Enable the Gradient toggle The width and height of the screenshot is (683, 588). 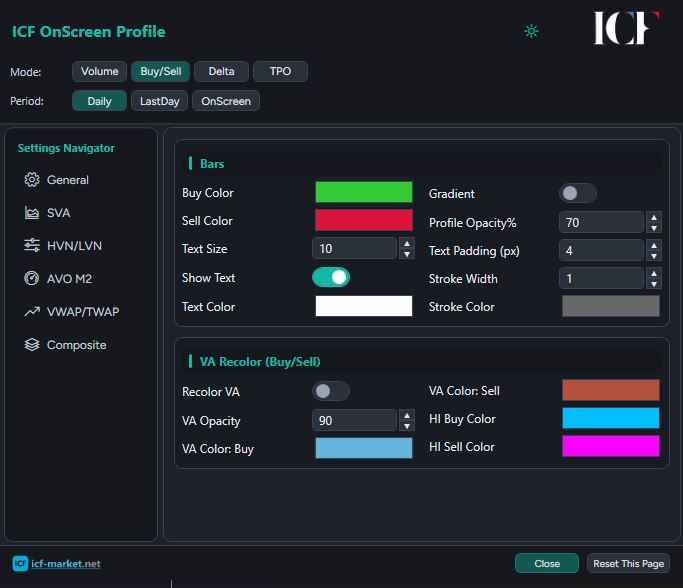pyautogui.click(x=578, y=193)
